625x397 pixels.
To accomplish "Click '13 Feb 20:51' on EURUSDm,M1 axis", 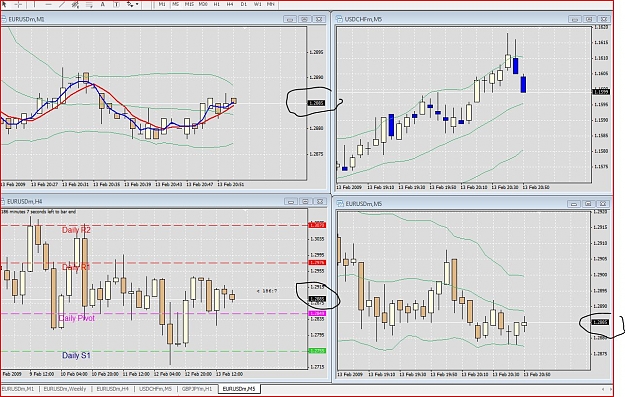I will coord(231,185).
